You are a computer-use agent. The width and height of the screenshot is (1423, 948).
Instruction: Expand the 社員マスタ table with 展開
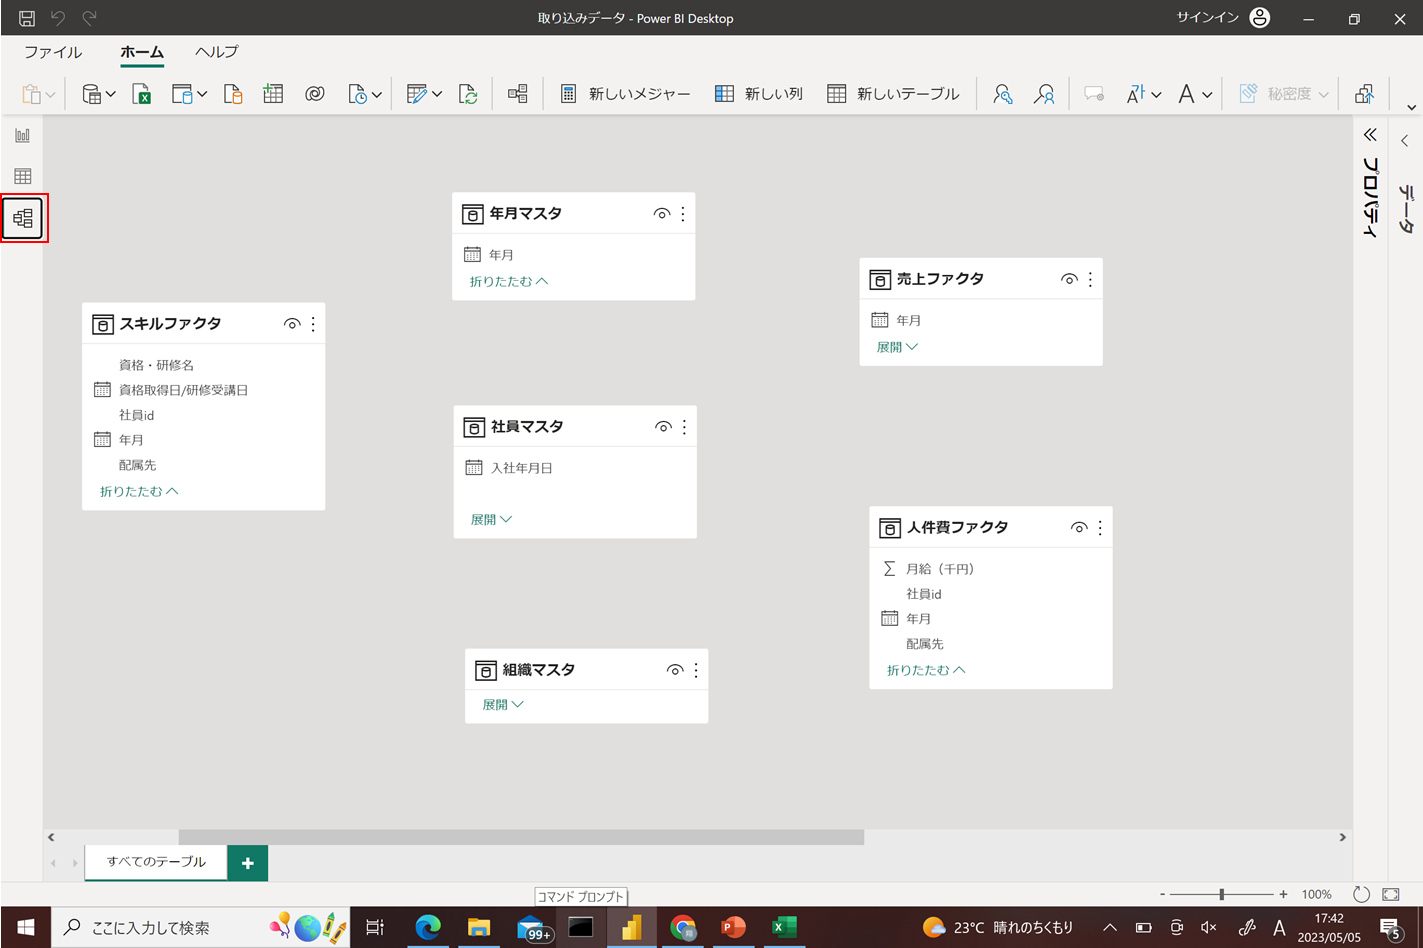pyautogui.click(x=491, y=520)
